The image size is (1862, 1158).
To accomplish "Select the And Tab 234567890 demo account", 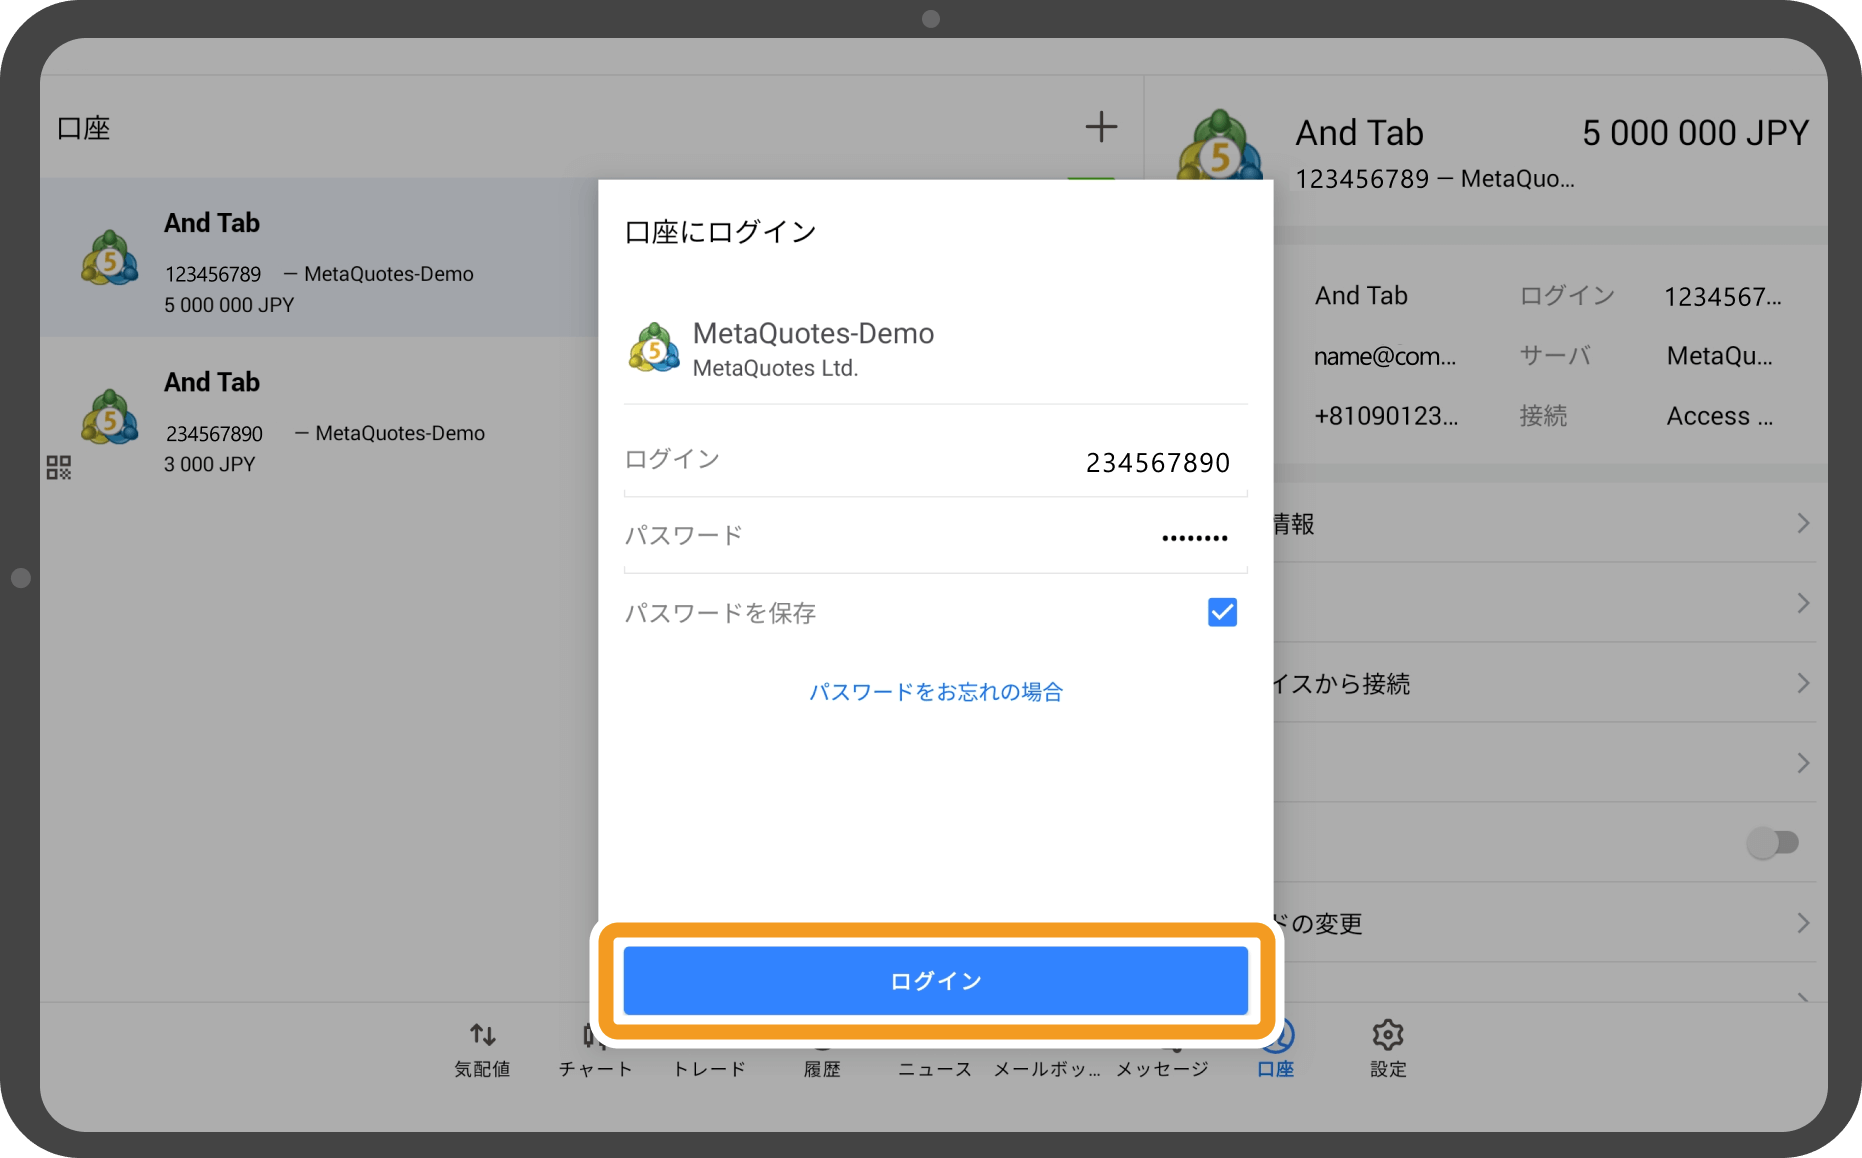I will point(300,420).
